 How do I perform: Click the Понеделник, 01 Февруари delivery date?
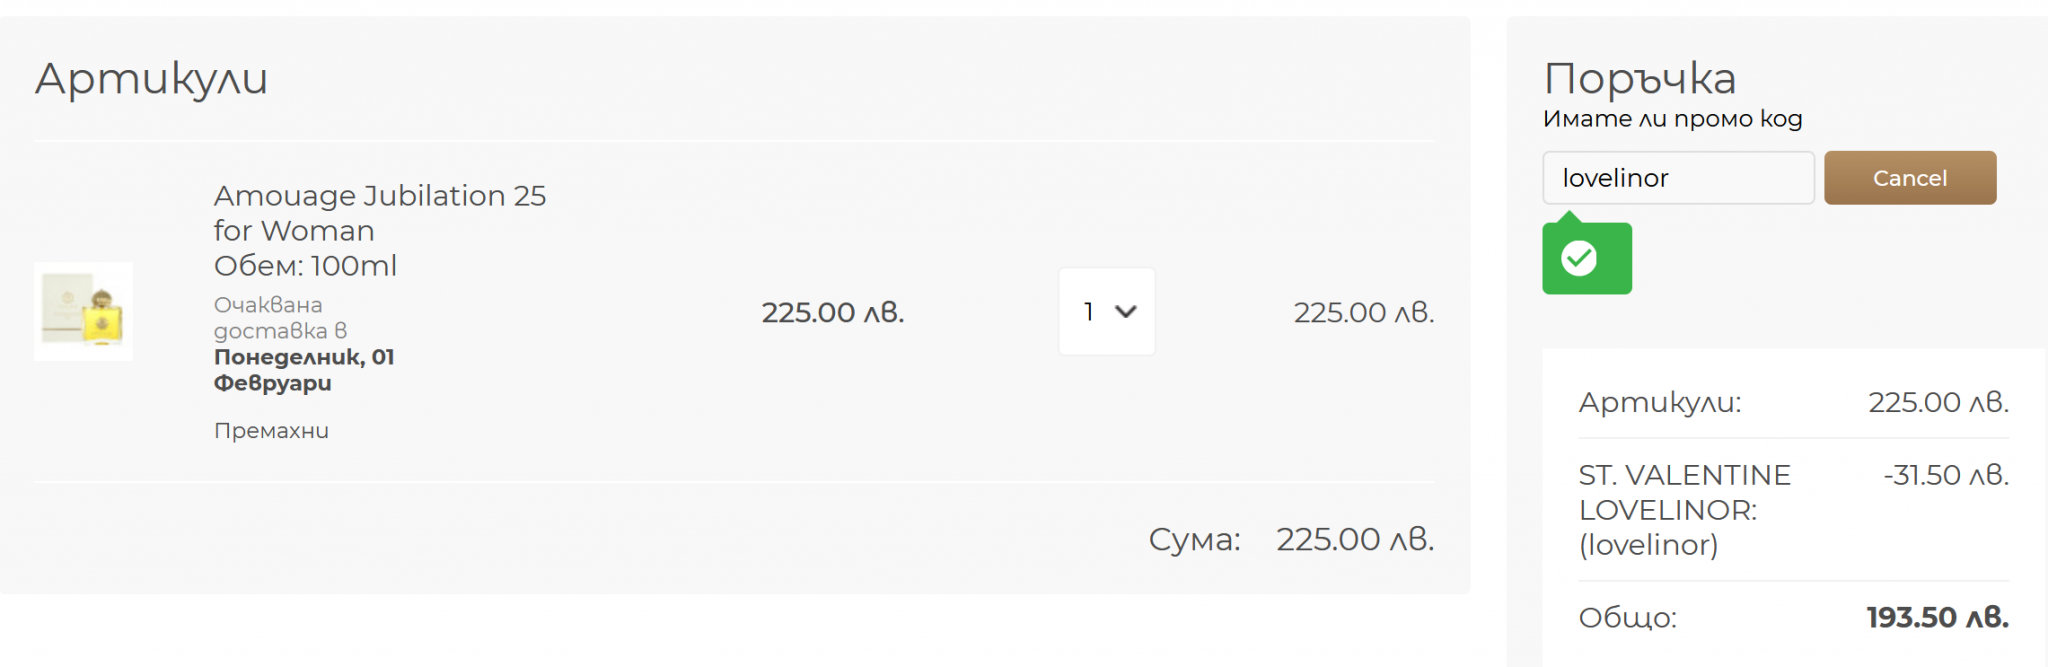(x=303, y=370)
